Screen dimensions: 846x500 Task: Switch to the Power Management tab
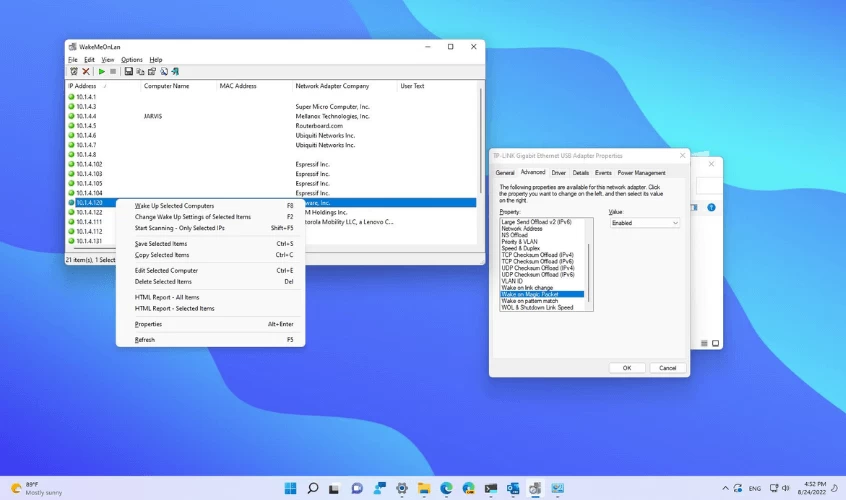click(642, 173)
